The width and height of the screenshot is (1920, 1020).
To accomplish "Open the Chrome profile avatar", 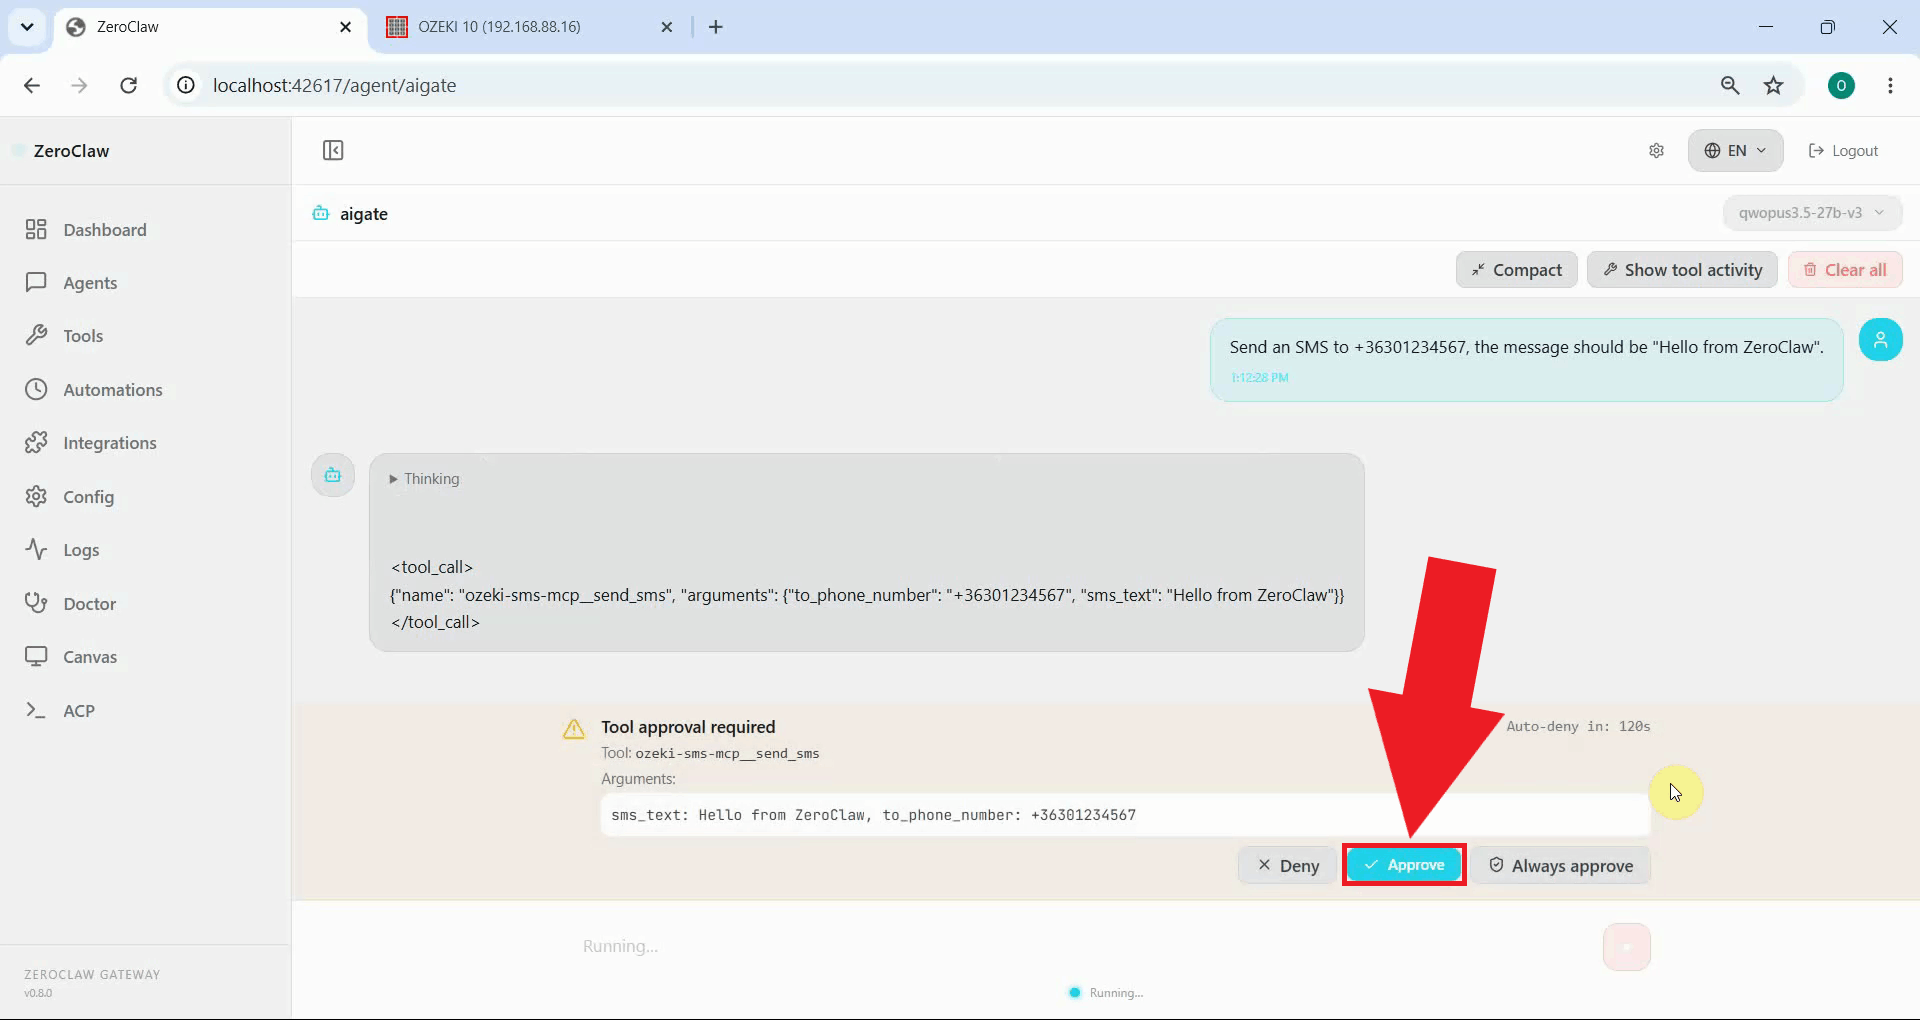I will pos(1841,86).
